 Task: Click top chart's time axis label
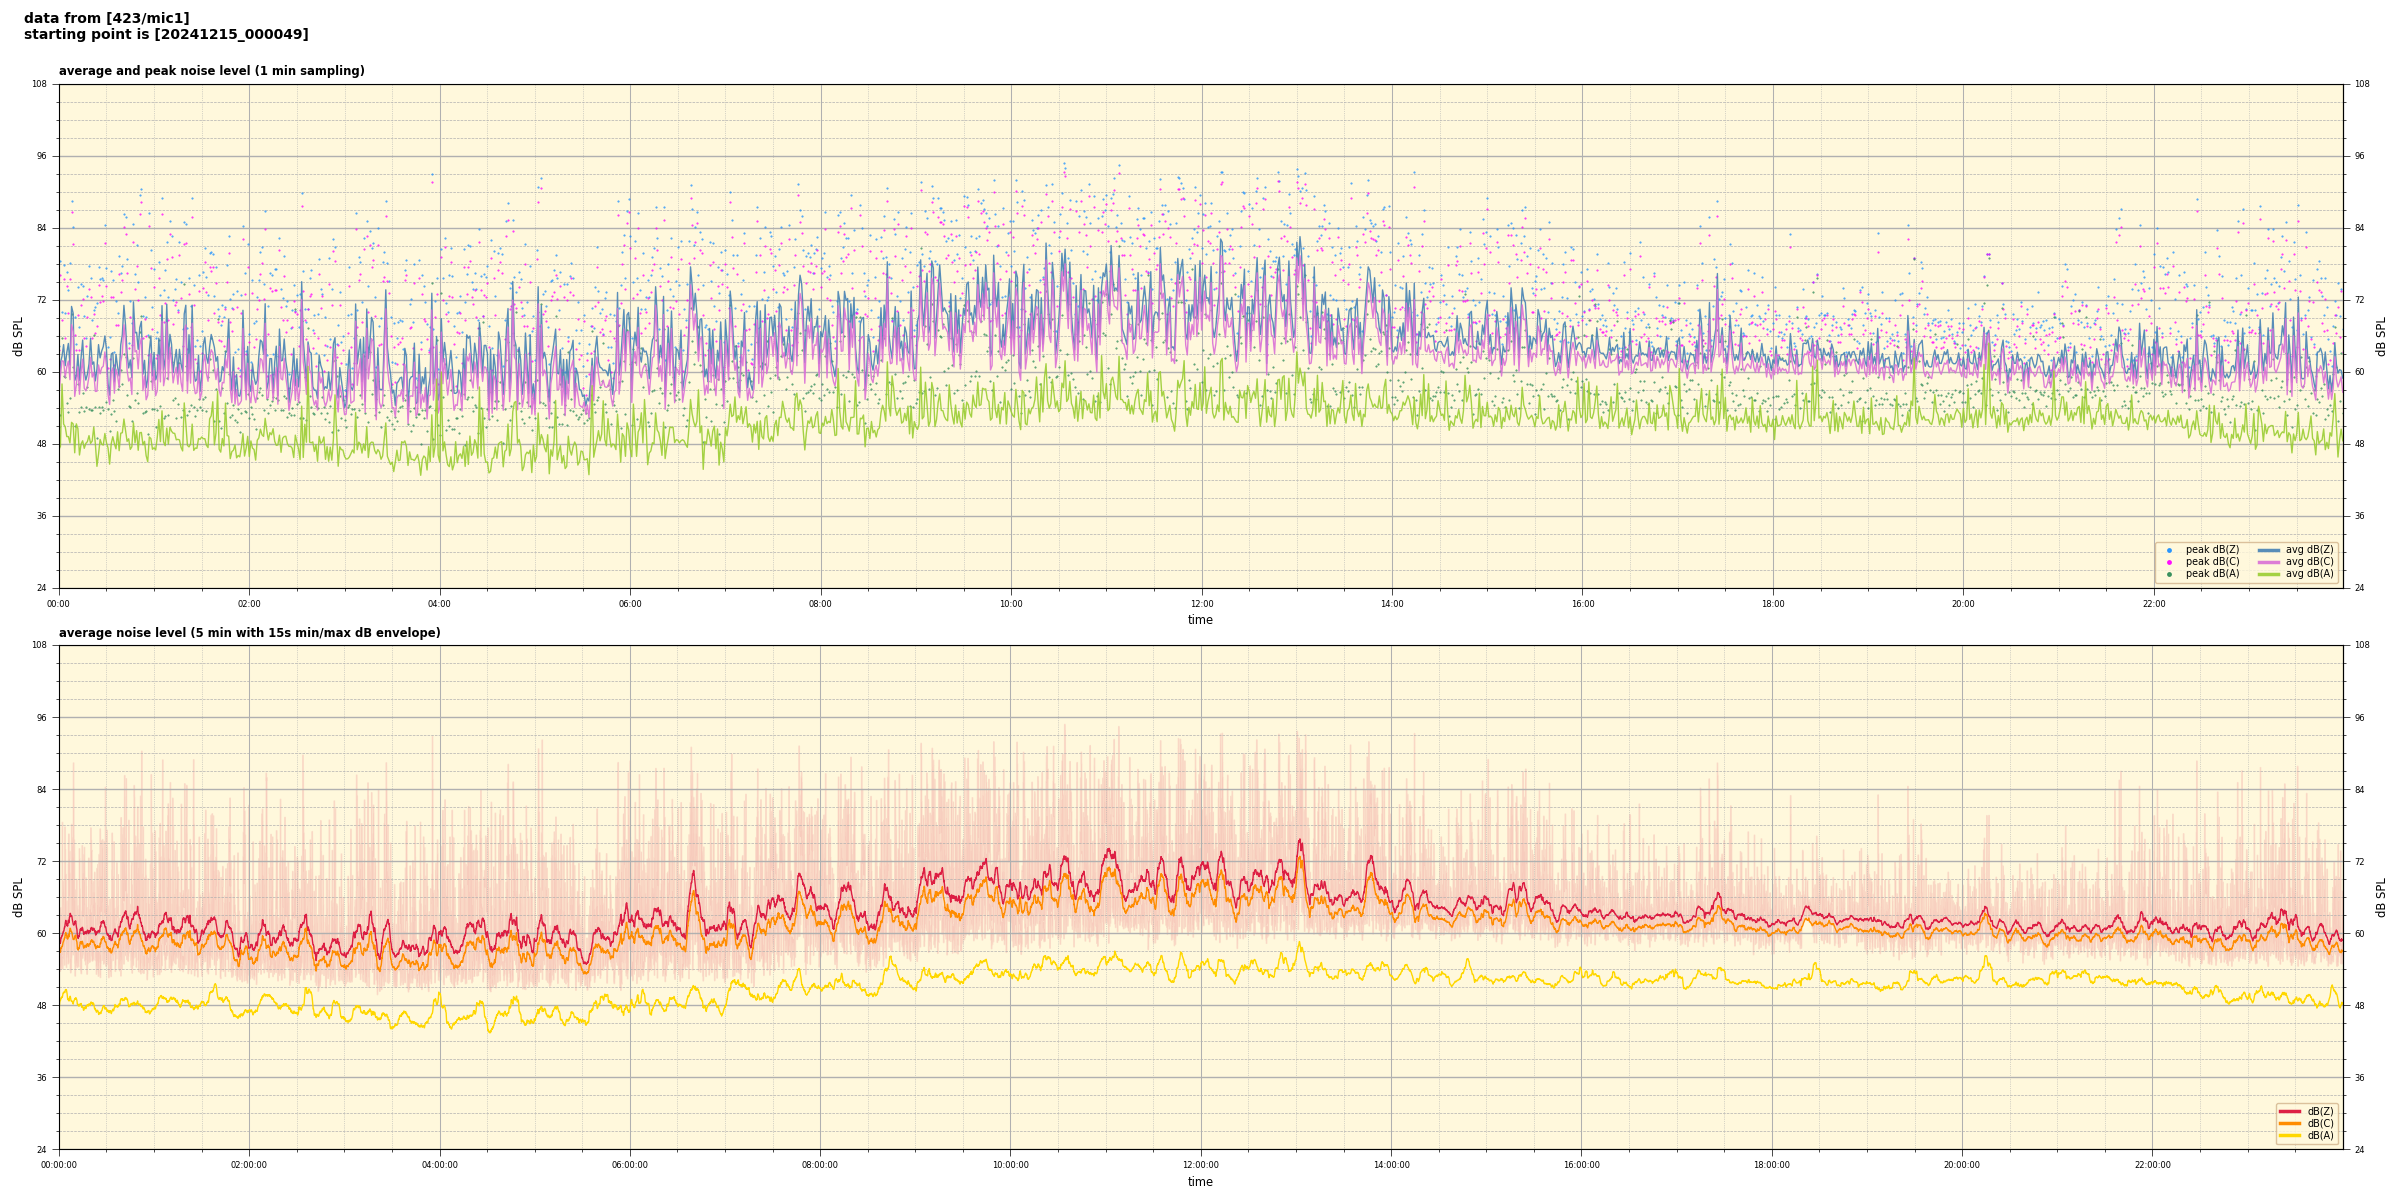[x=1200, y=620]
